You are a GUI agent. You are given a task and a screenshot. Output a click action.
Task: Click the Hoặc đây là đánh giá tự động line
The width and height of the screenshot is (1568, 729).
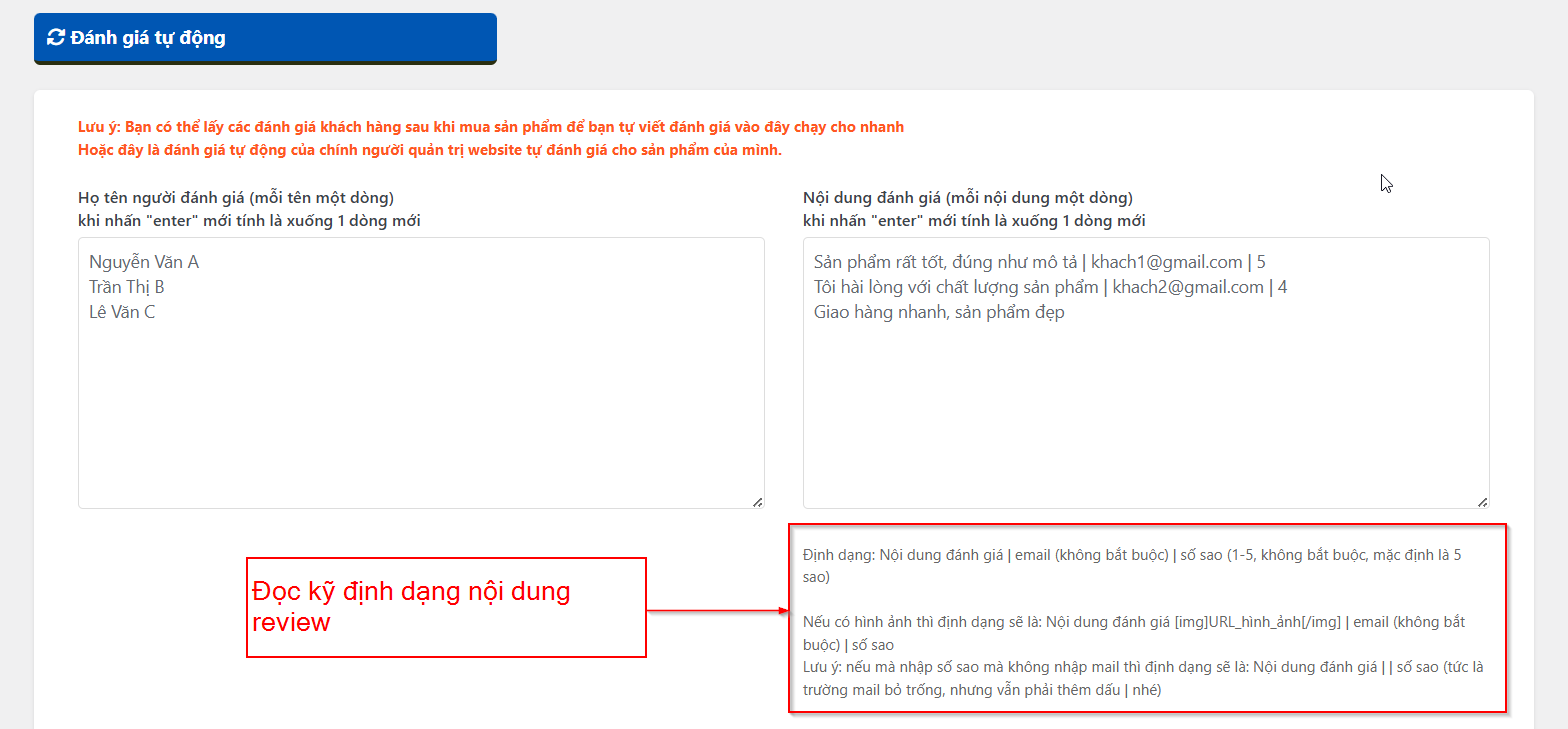pos(430,150)
